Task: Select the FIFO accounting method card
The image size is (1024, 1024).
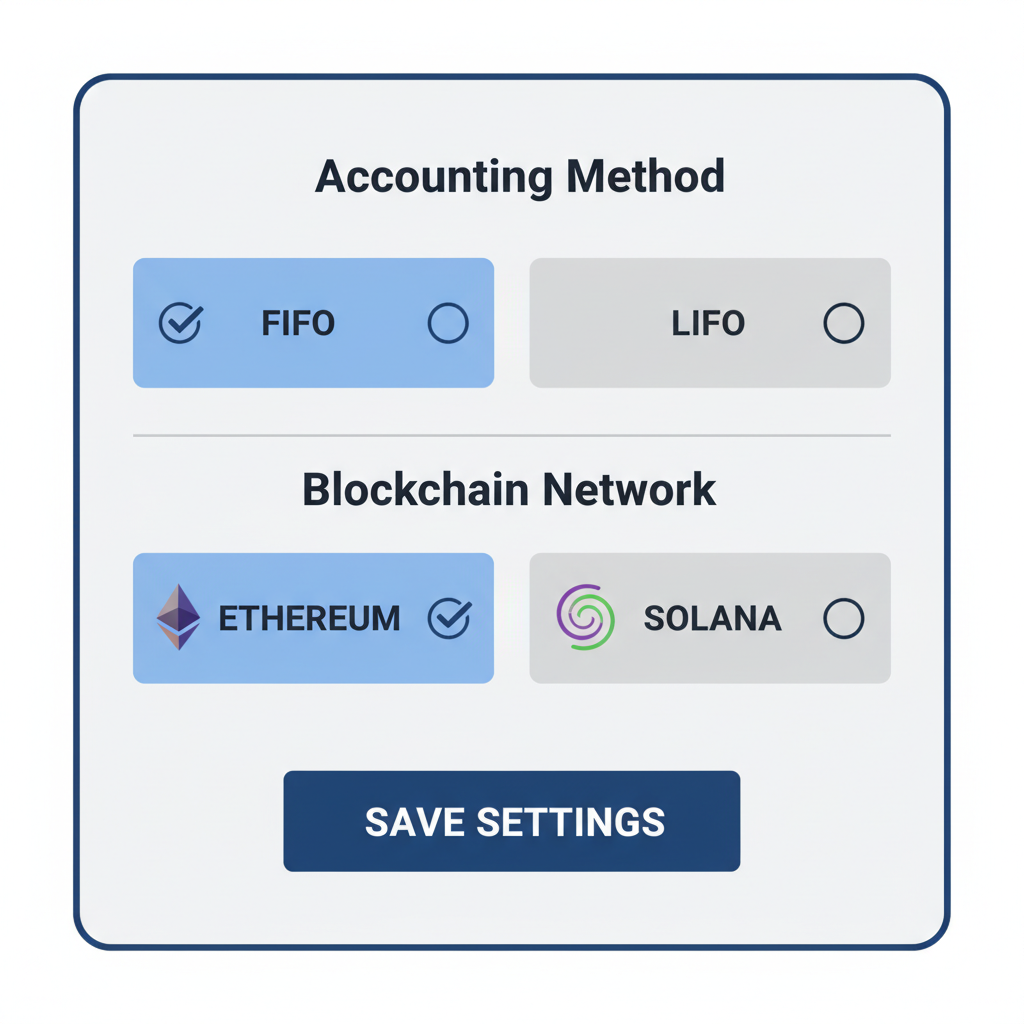Action: tap(313, 323)
